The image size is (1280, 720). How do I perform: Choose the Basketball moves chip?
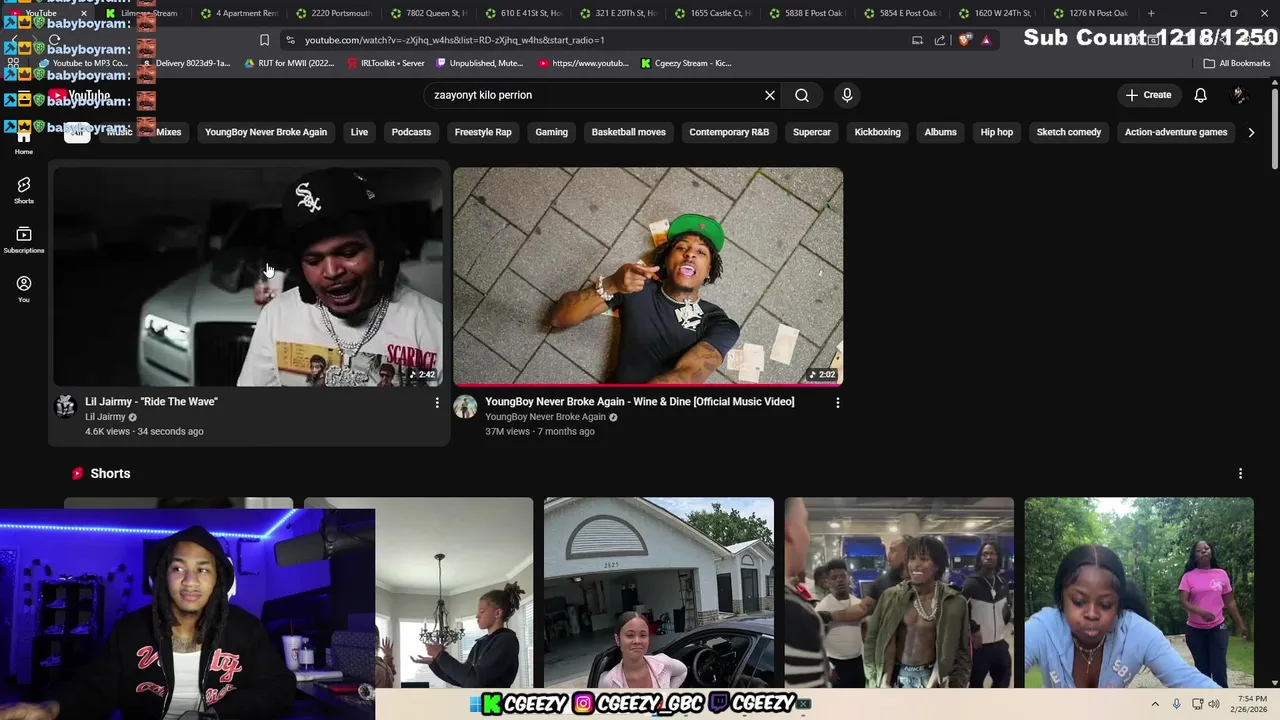[628, 132]
